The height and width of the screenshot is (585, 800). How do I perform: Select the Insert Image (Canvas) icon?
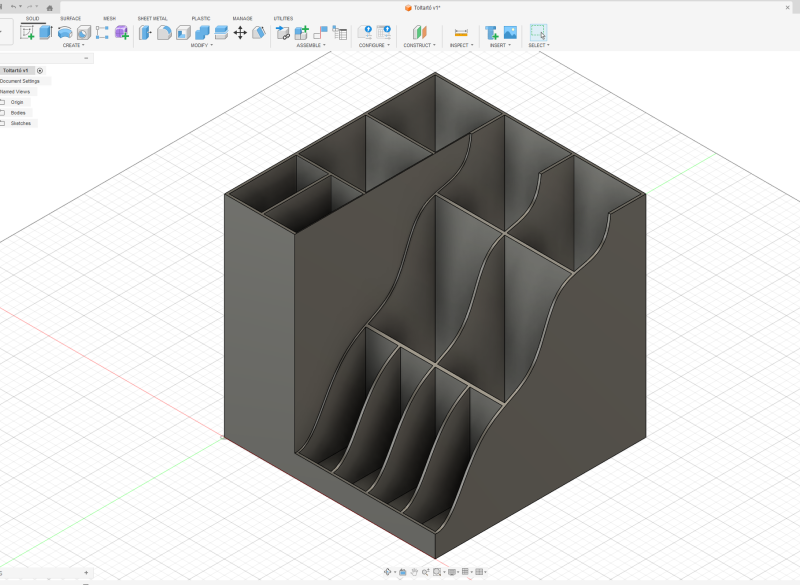coord(510,32)
